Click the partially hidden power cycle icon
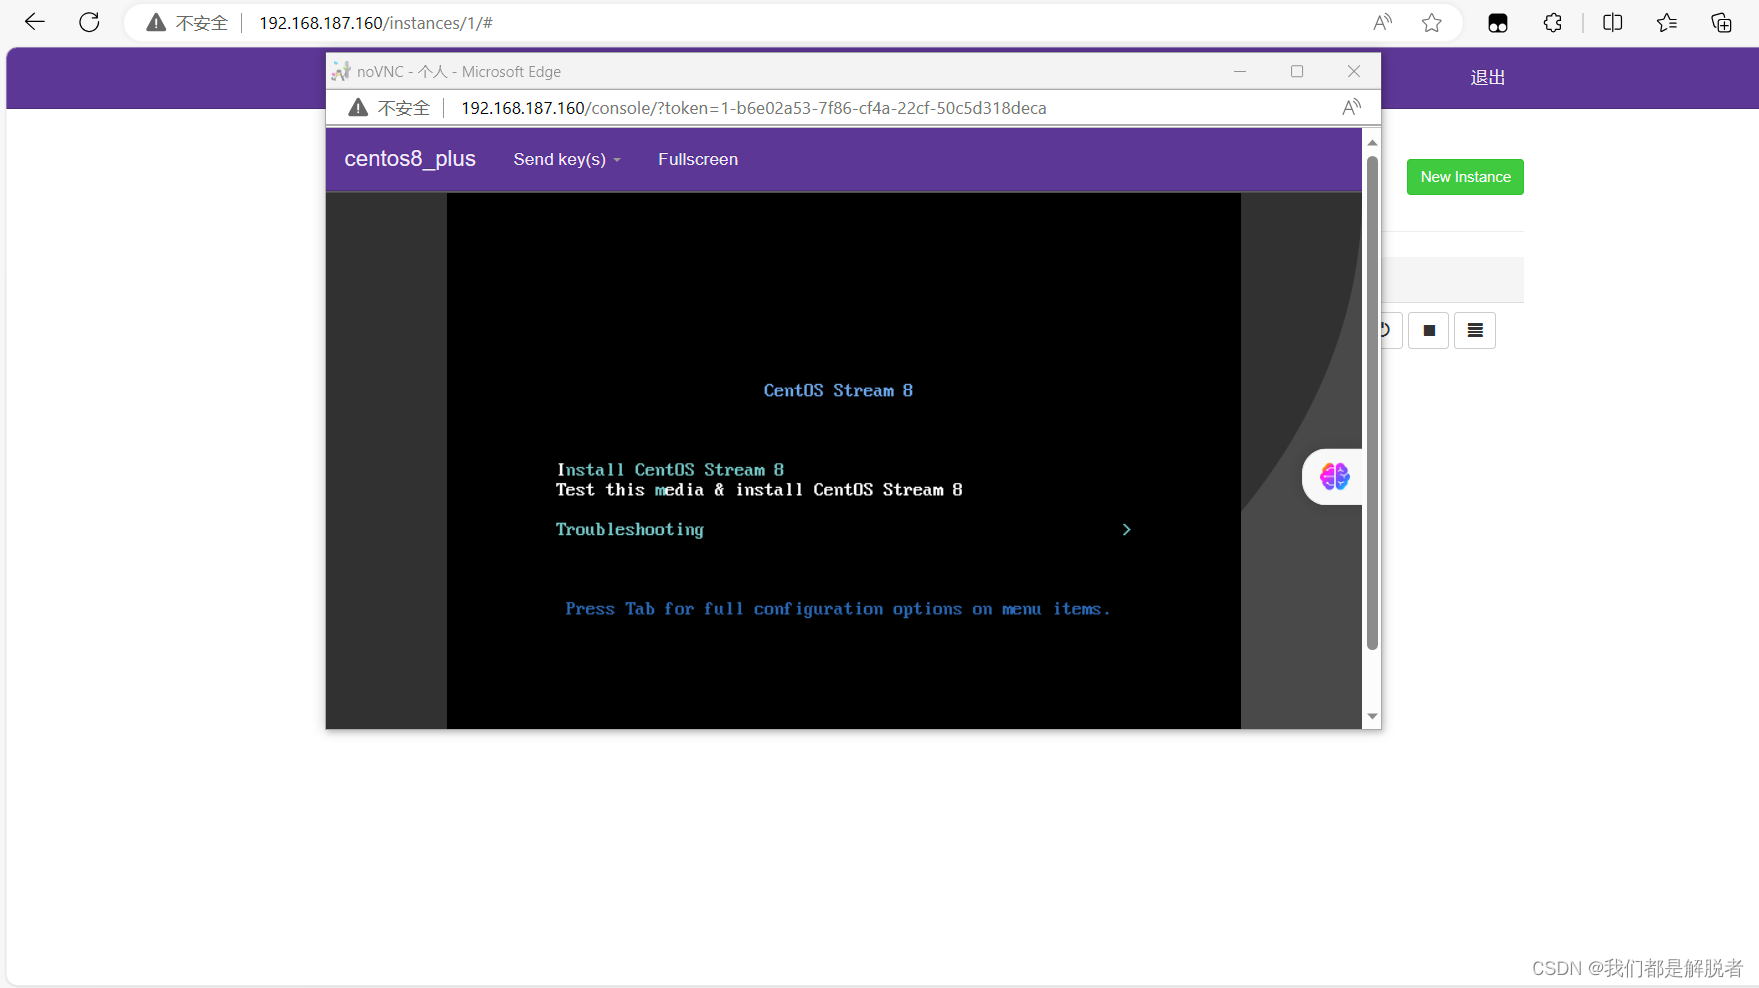 pos(1388,331)
